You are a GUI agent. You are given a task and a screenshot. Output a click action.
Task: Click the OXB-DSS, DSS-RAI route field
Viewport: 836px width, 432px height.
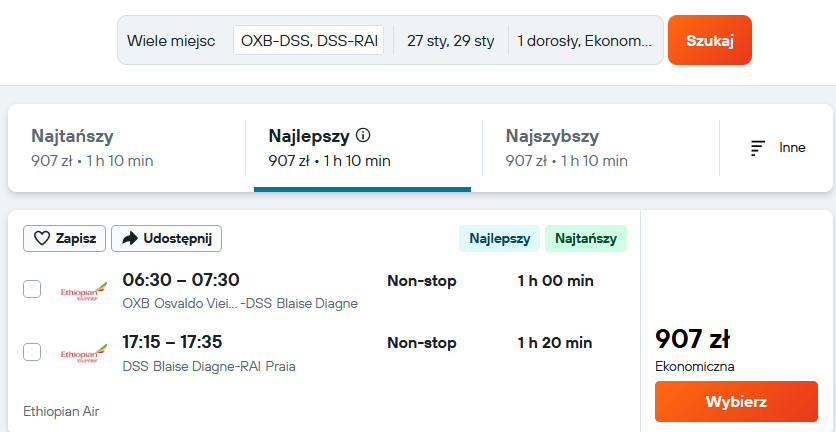pos(309,40)
